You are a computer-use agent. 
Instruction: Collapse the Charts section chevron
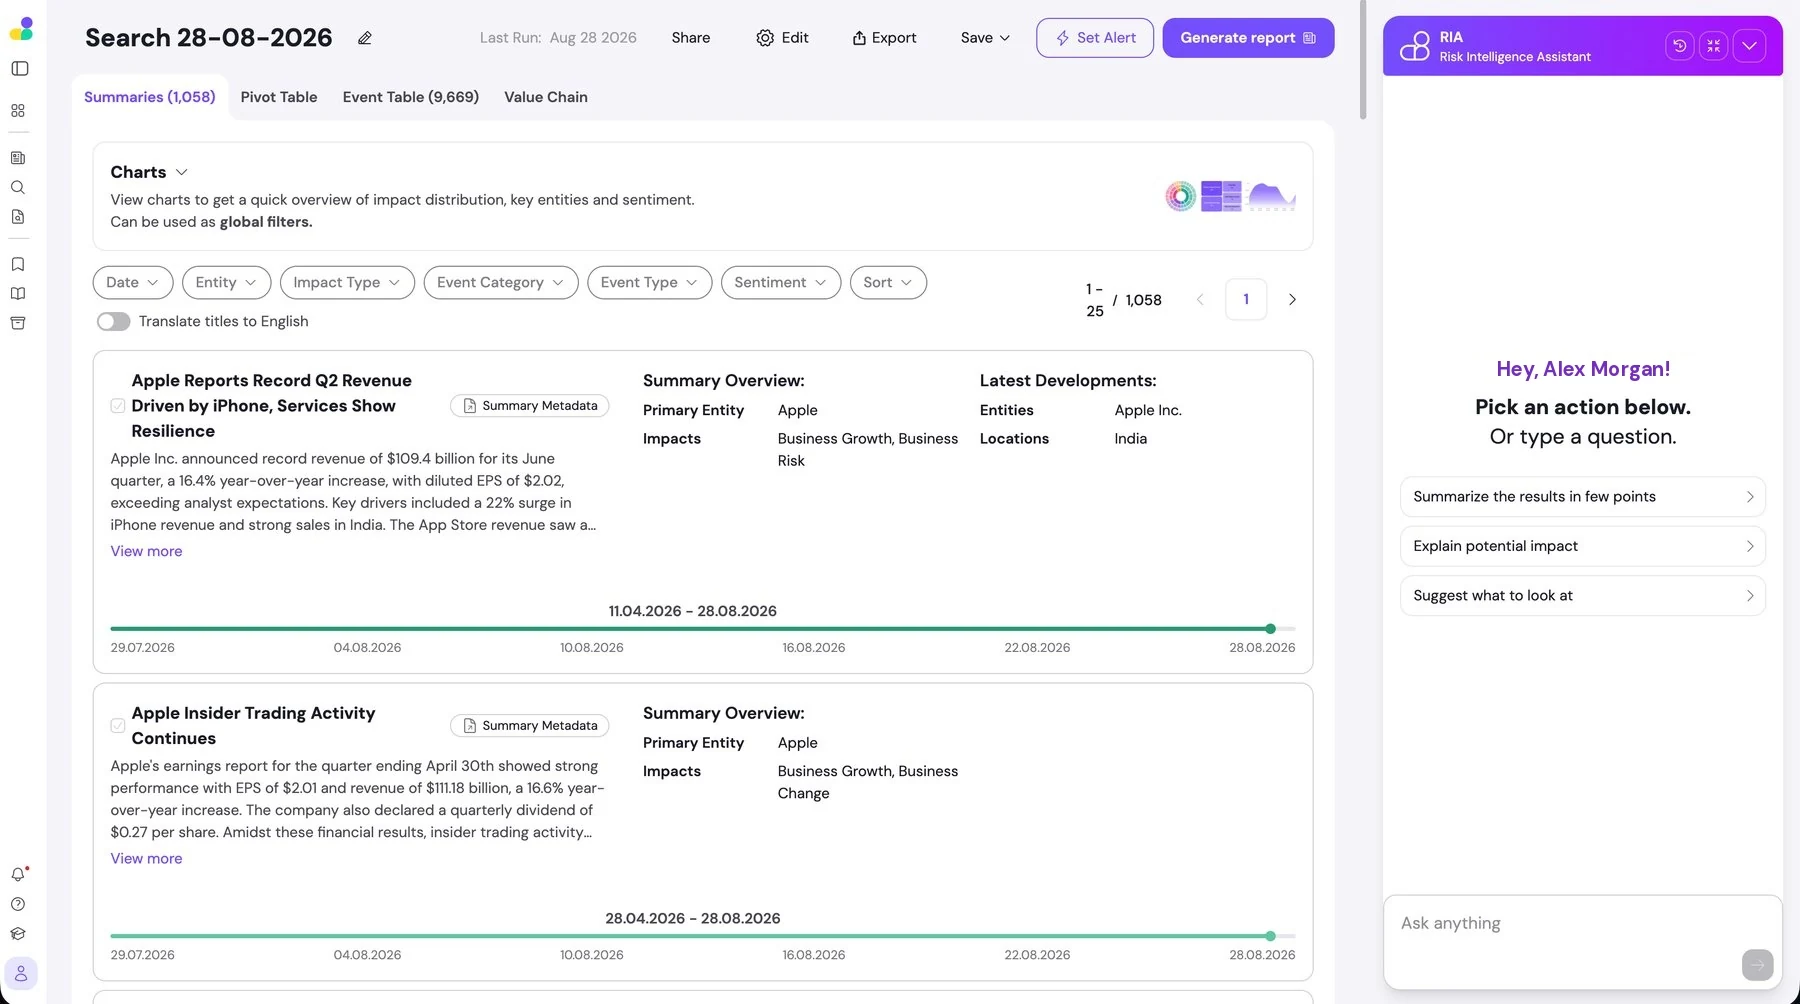coord(181,172)
